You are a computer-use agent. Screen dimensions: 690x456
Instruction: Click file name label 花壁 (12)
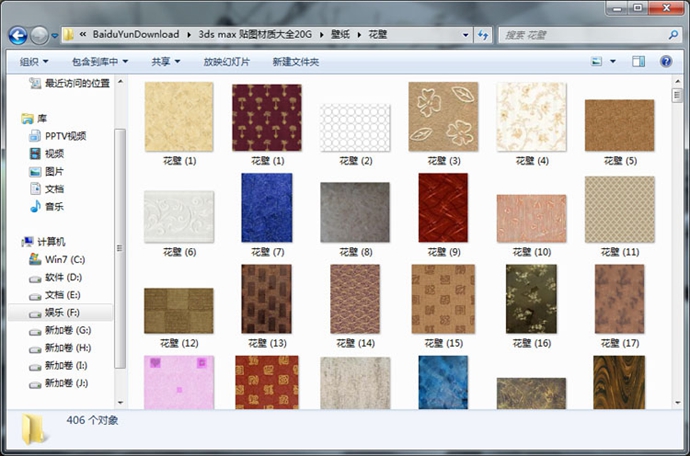[179, 343]
